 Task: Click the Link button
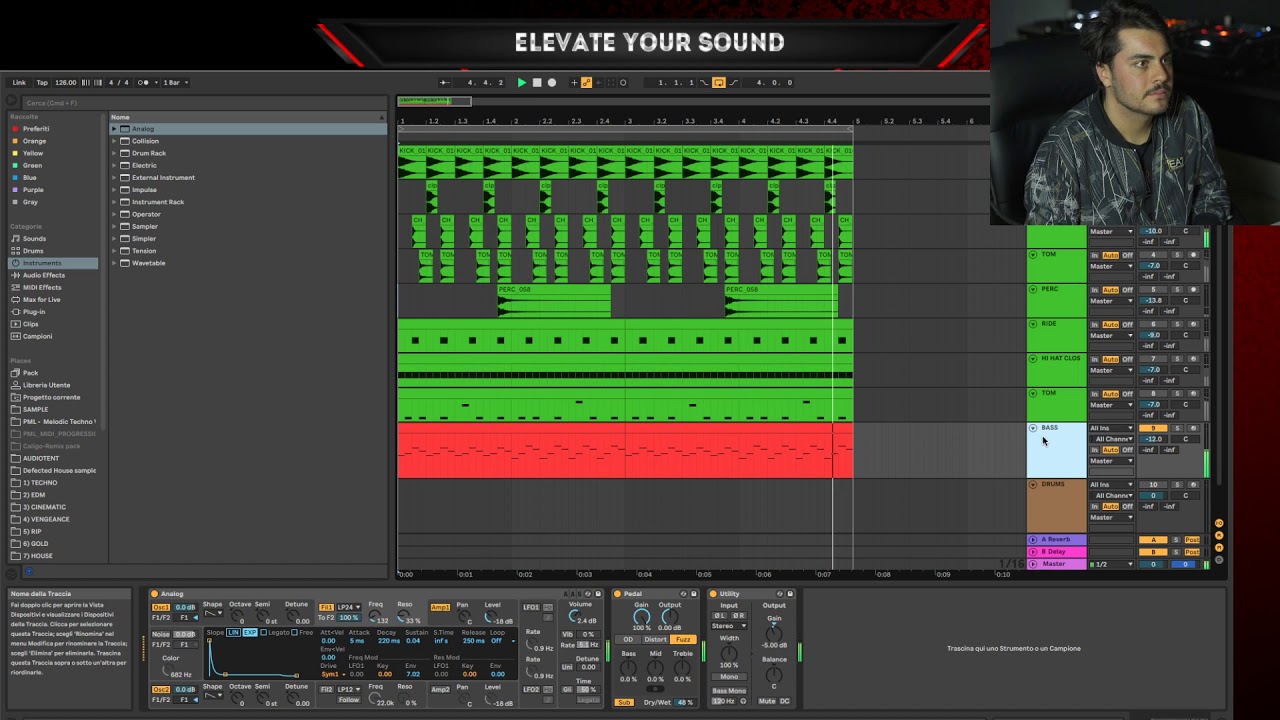19,82
